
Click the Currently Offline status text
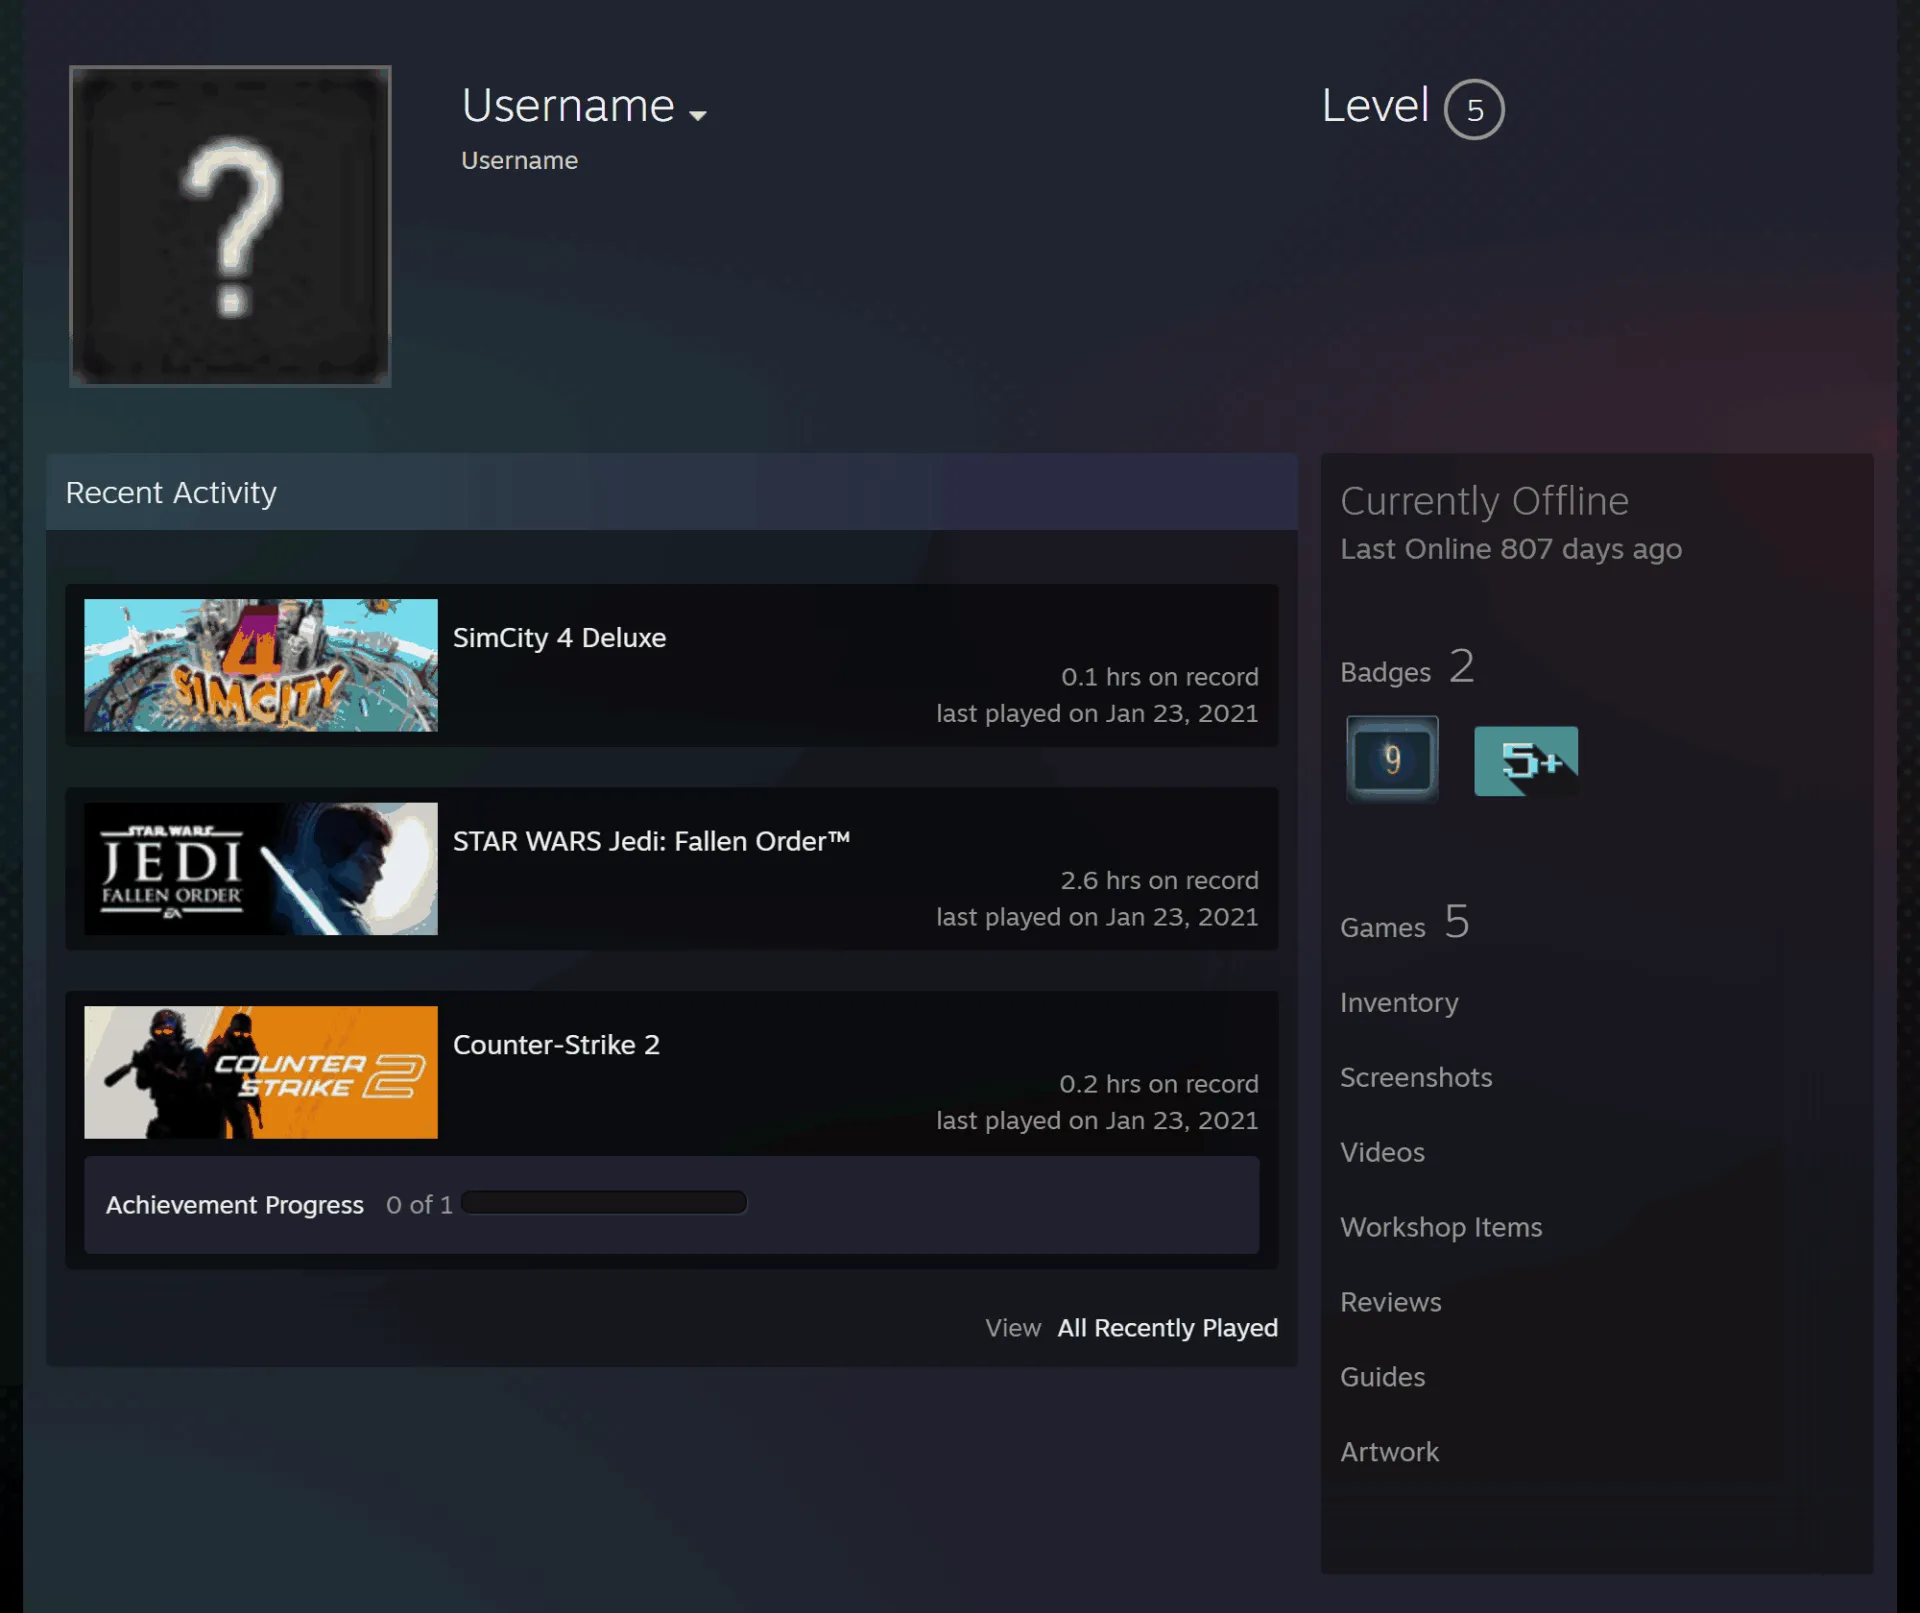[1484, 501]
